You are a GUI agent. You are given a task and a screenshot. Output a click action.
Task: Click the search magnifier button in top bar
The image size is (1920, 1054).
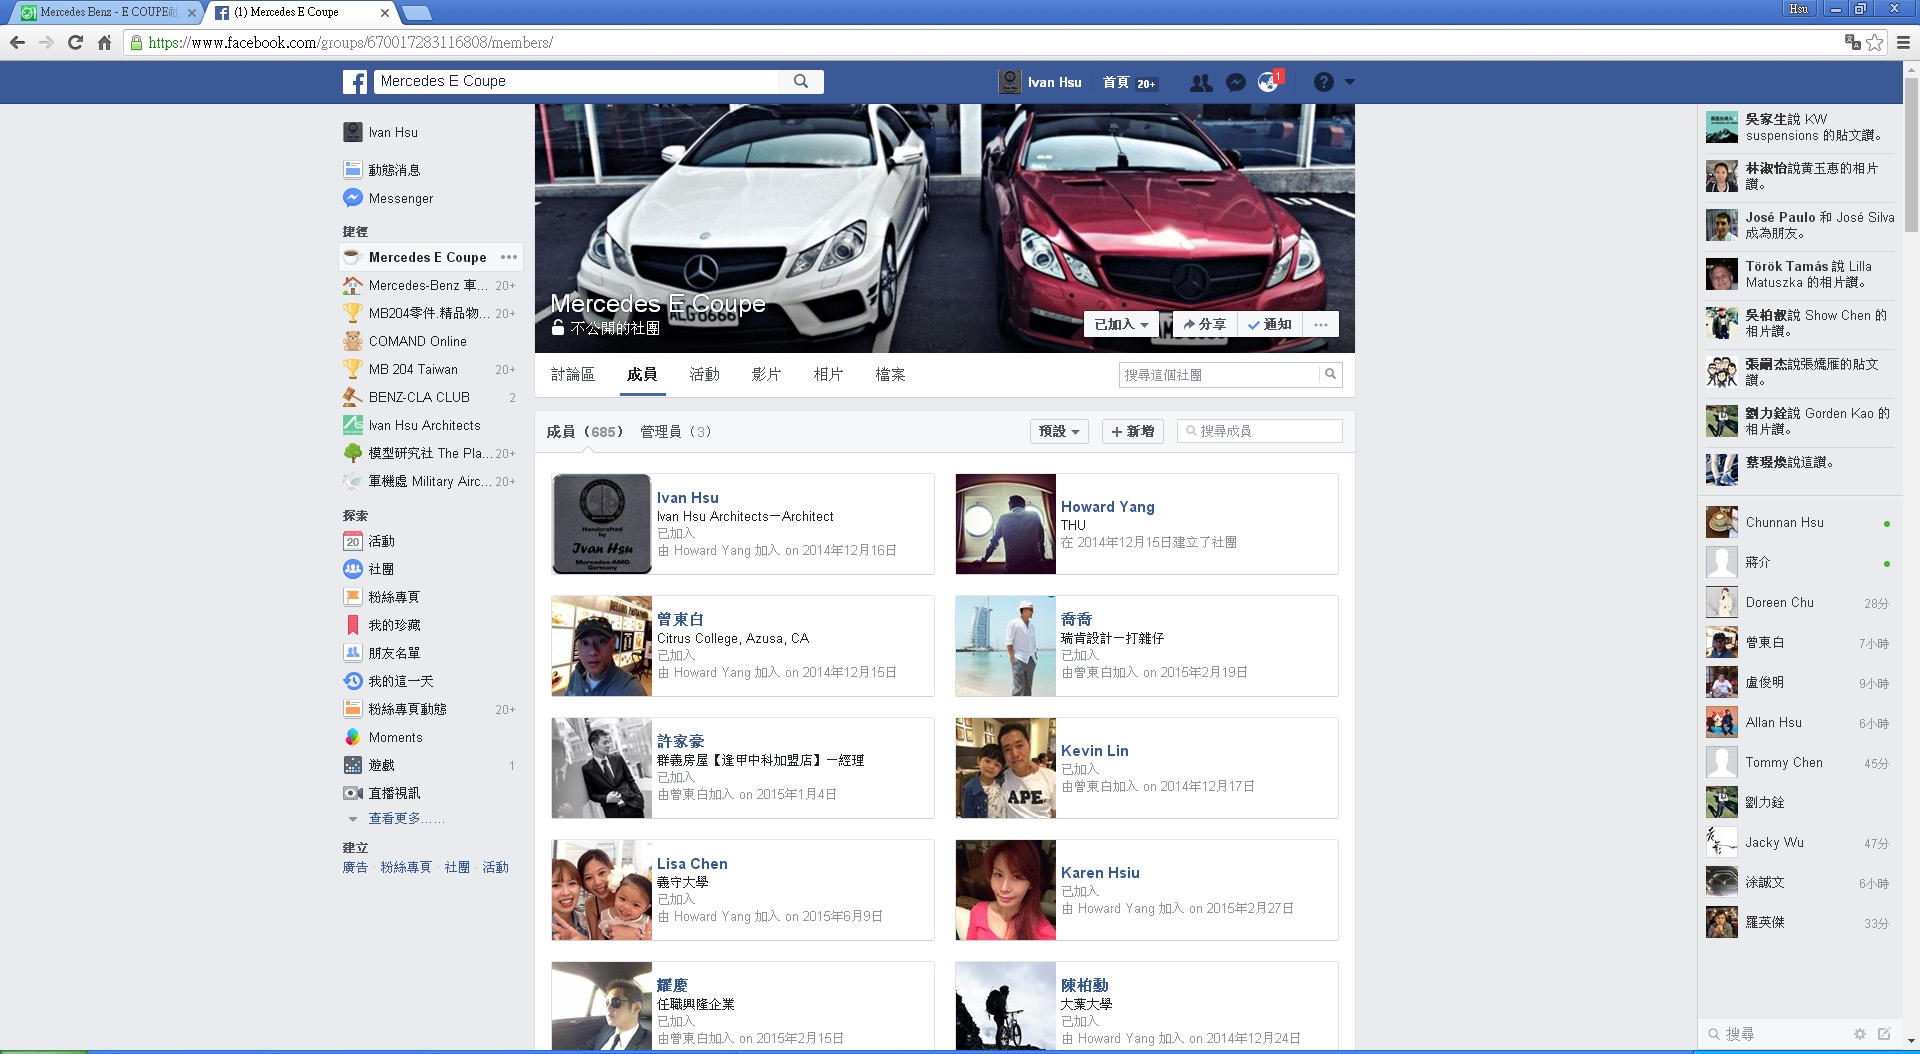click(801, 82)
